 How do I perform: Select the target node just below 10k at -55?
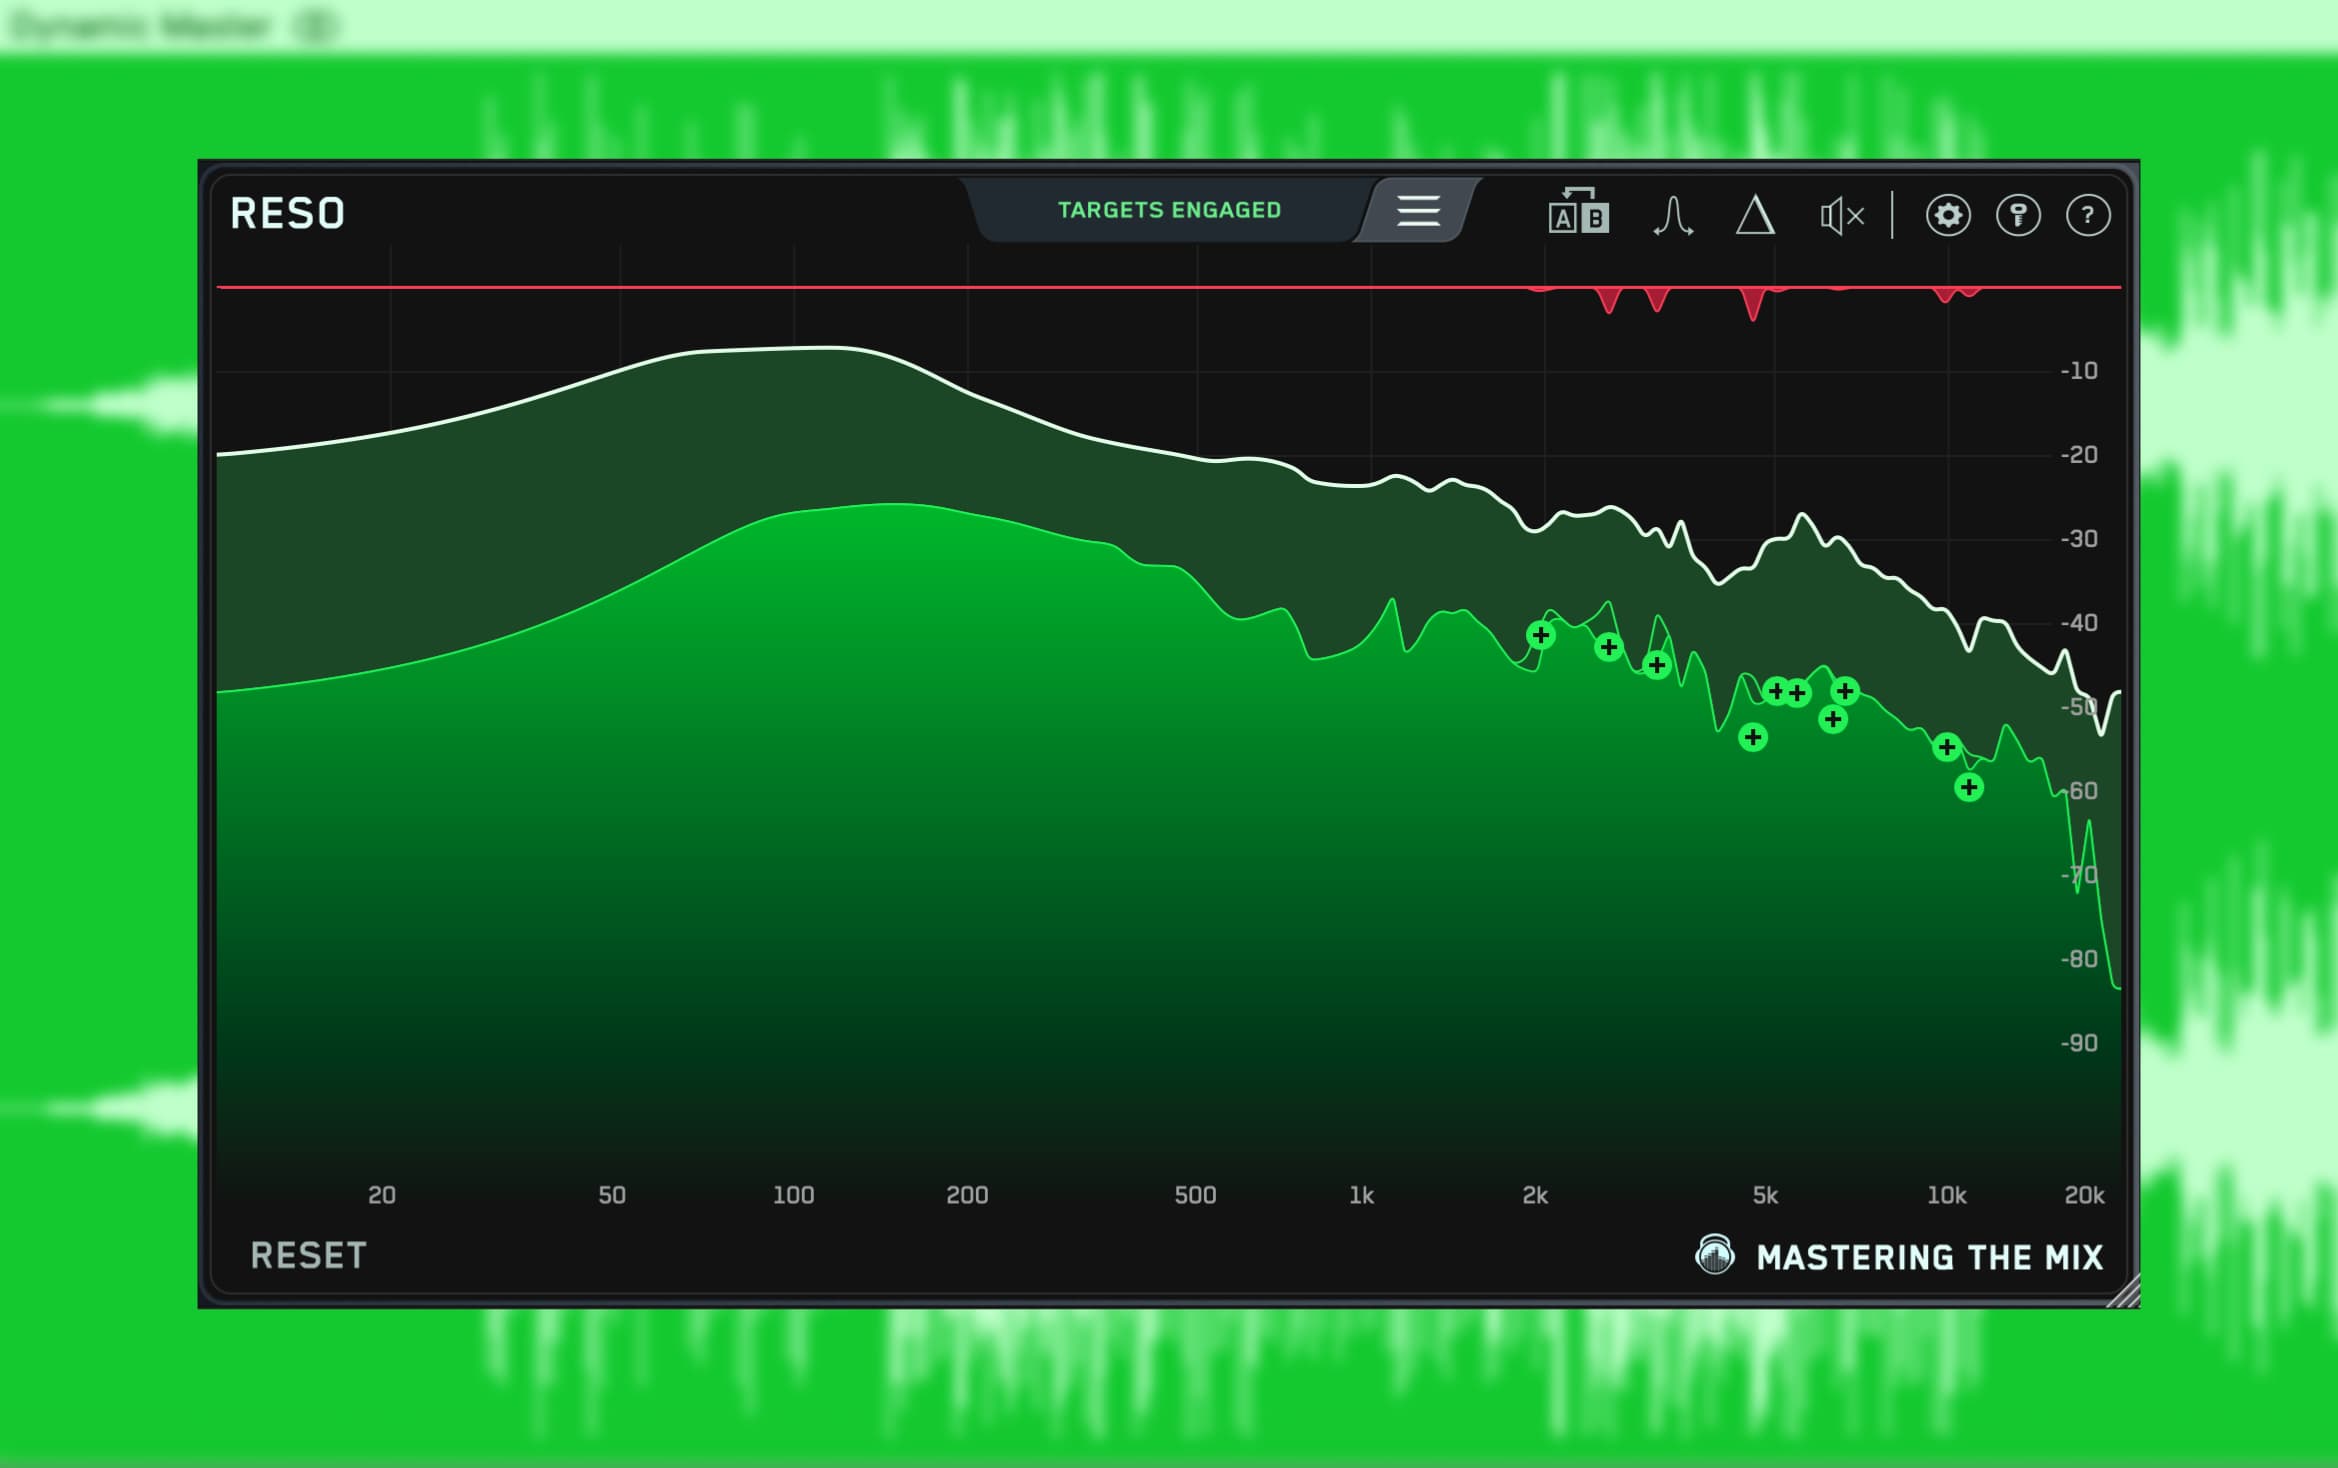pyautogui.click(x=1946, y=747)
